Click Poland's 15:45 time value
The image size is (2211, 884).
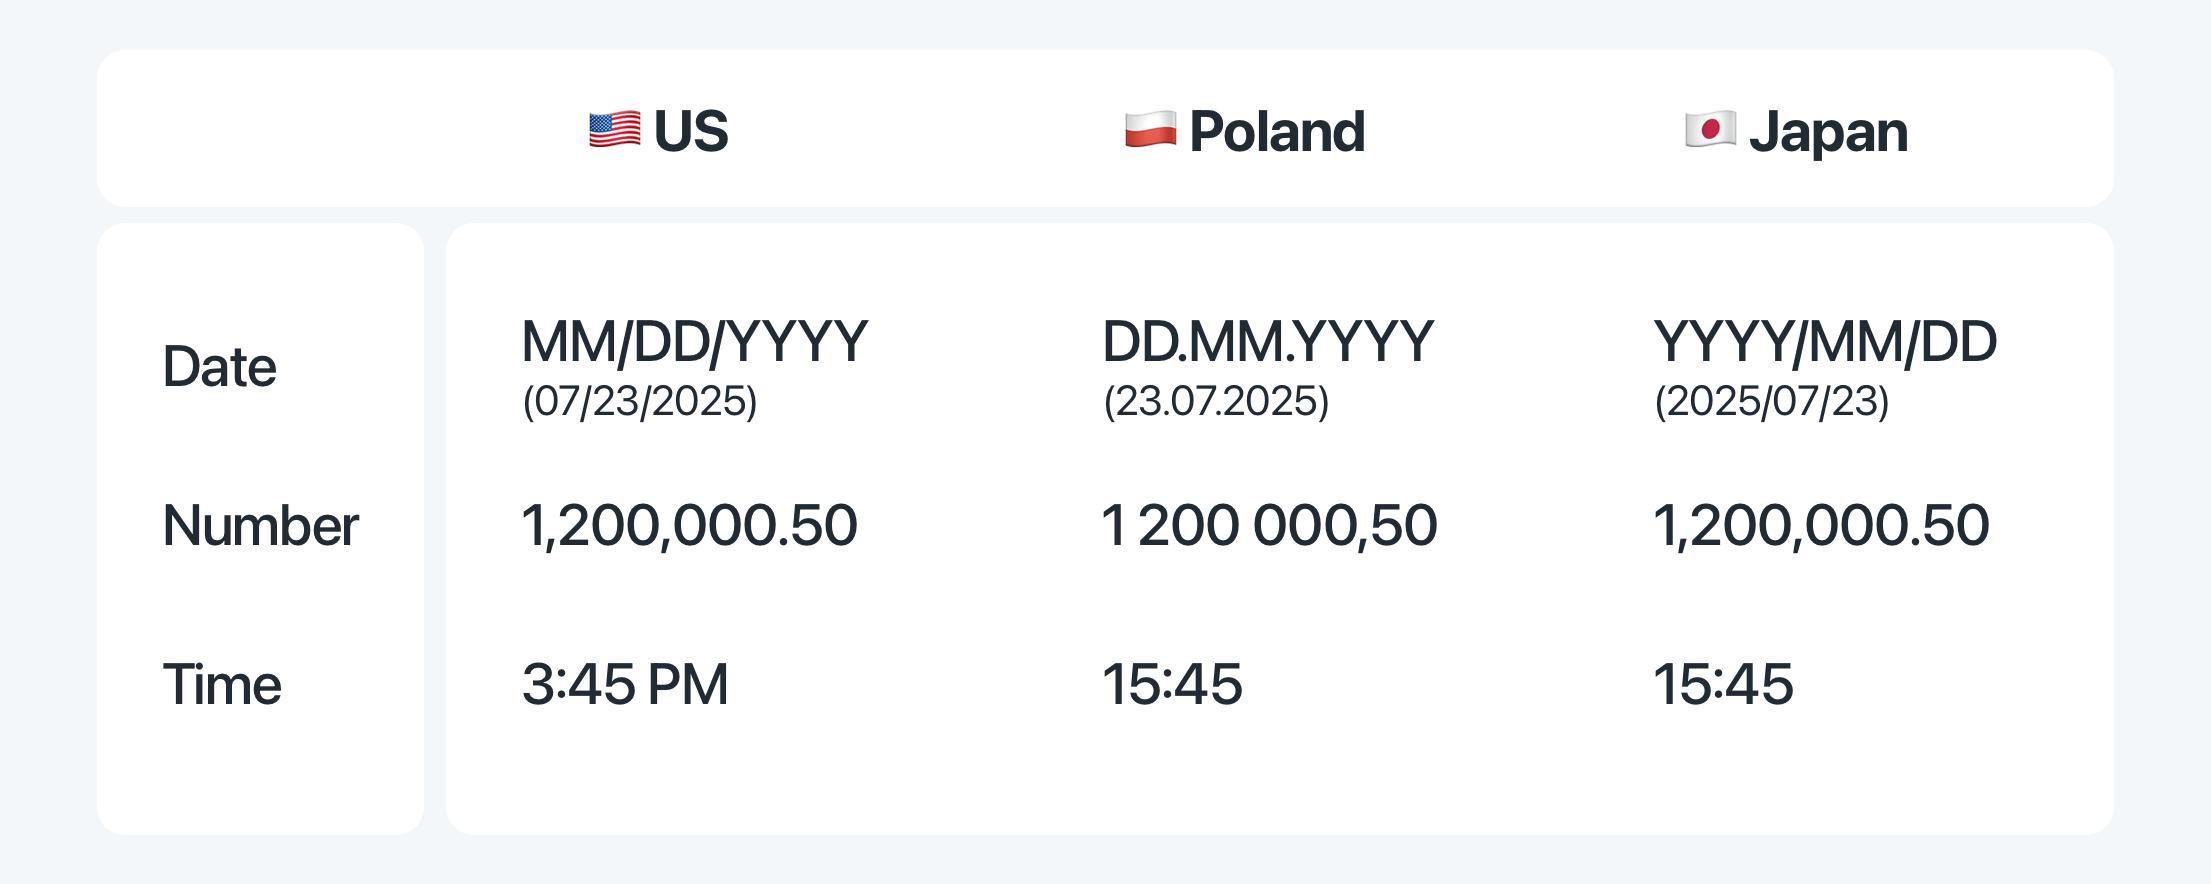point(1173,684)
